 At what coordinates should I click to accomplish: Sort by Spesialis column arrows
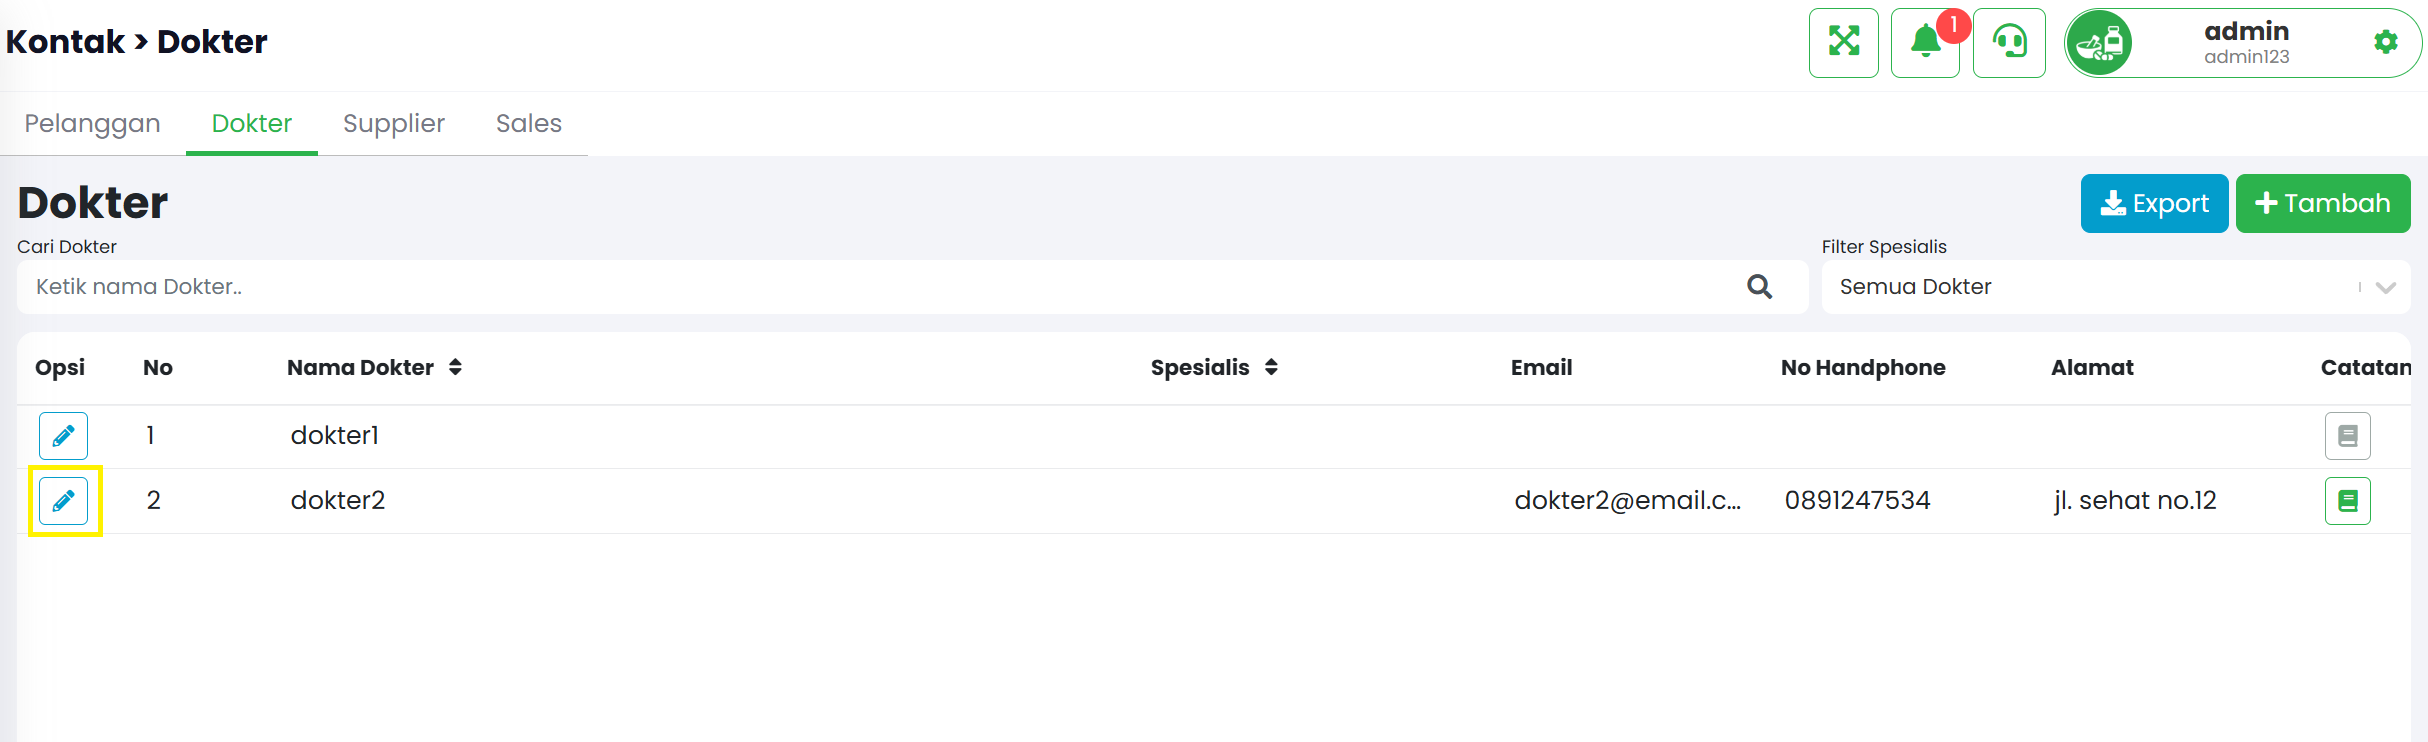1271,367
